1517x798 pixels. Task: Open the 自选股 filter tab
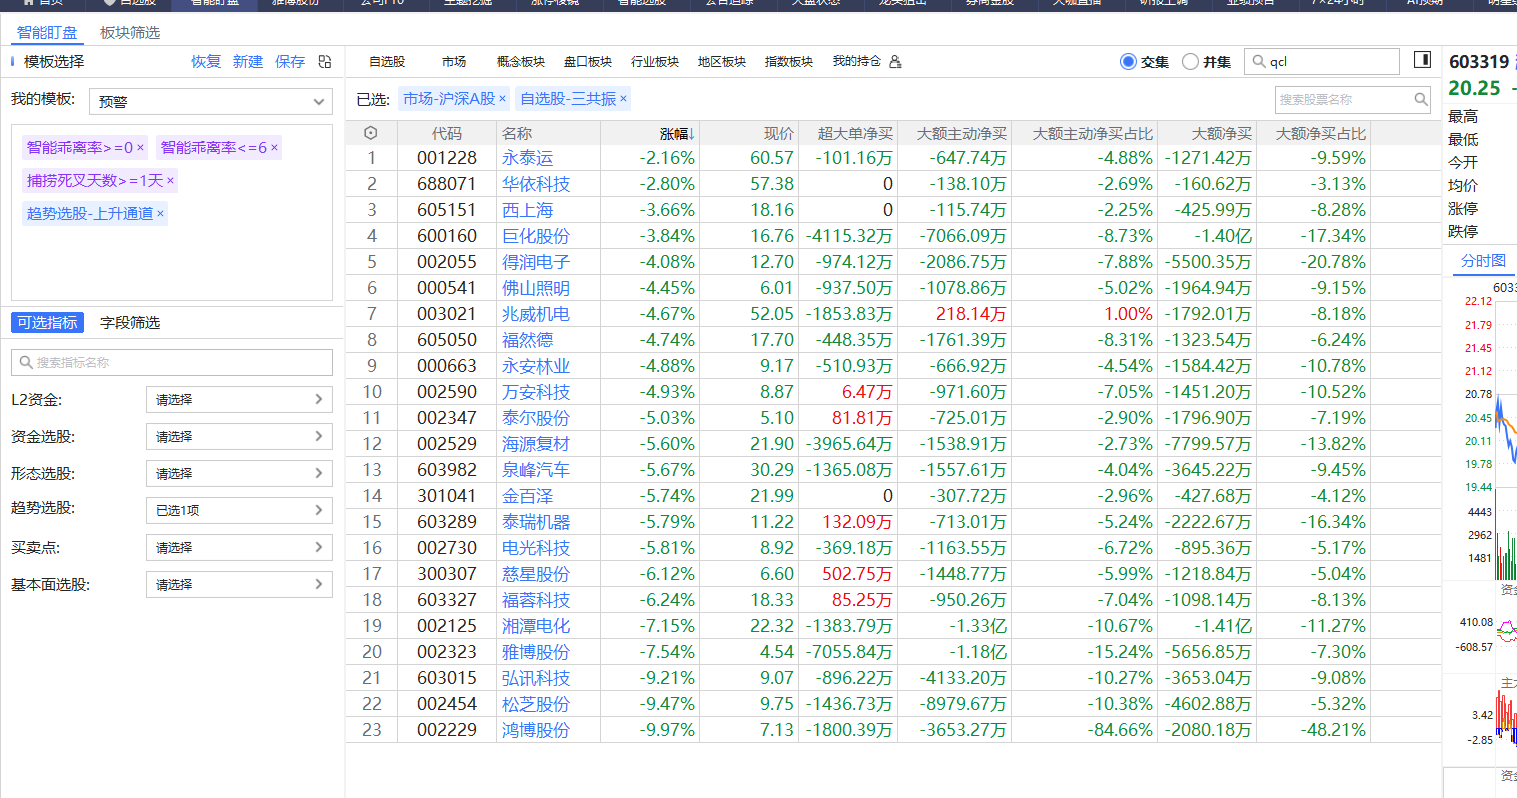387,62
